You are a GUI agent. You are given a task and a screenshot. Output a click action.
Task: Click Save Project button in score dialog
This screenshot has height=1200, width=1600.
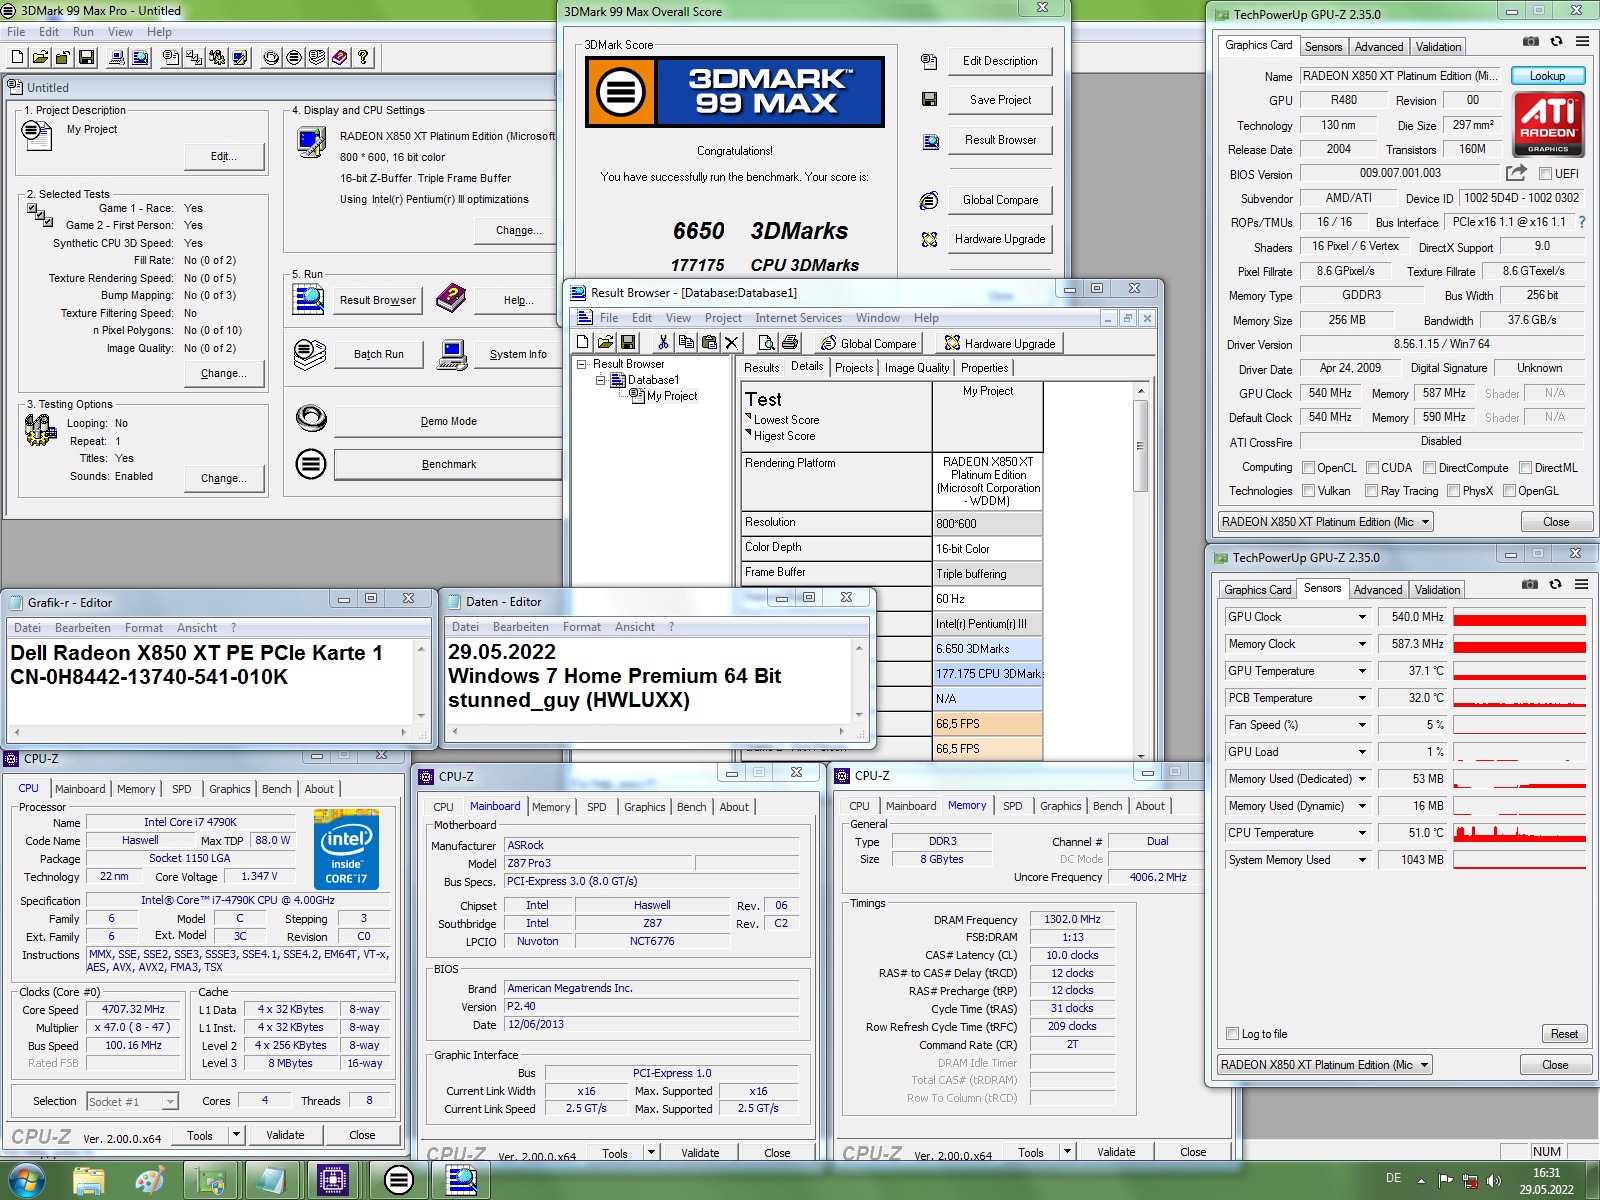click(1000, 100)
